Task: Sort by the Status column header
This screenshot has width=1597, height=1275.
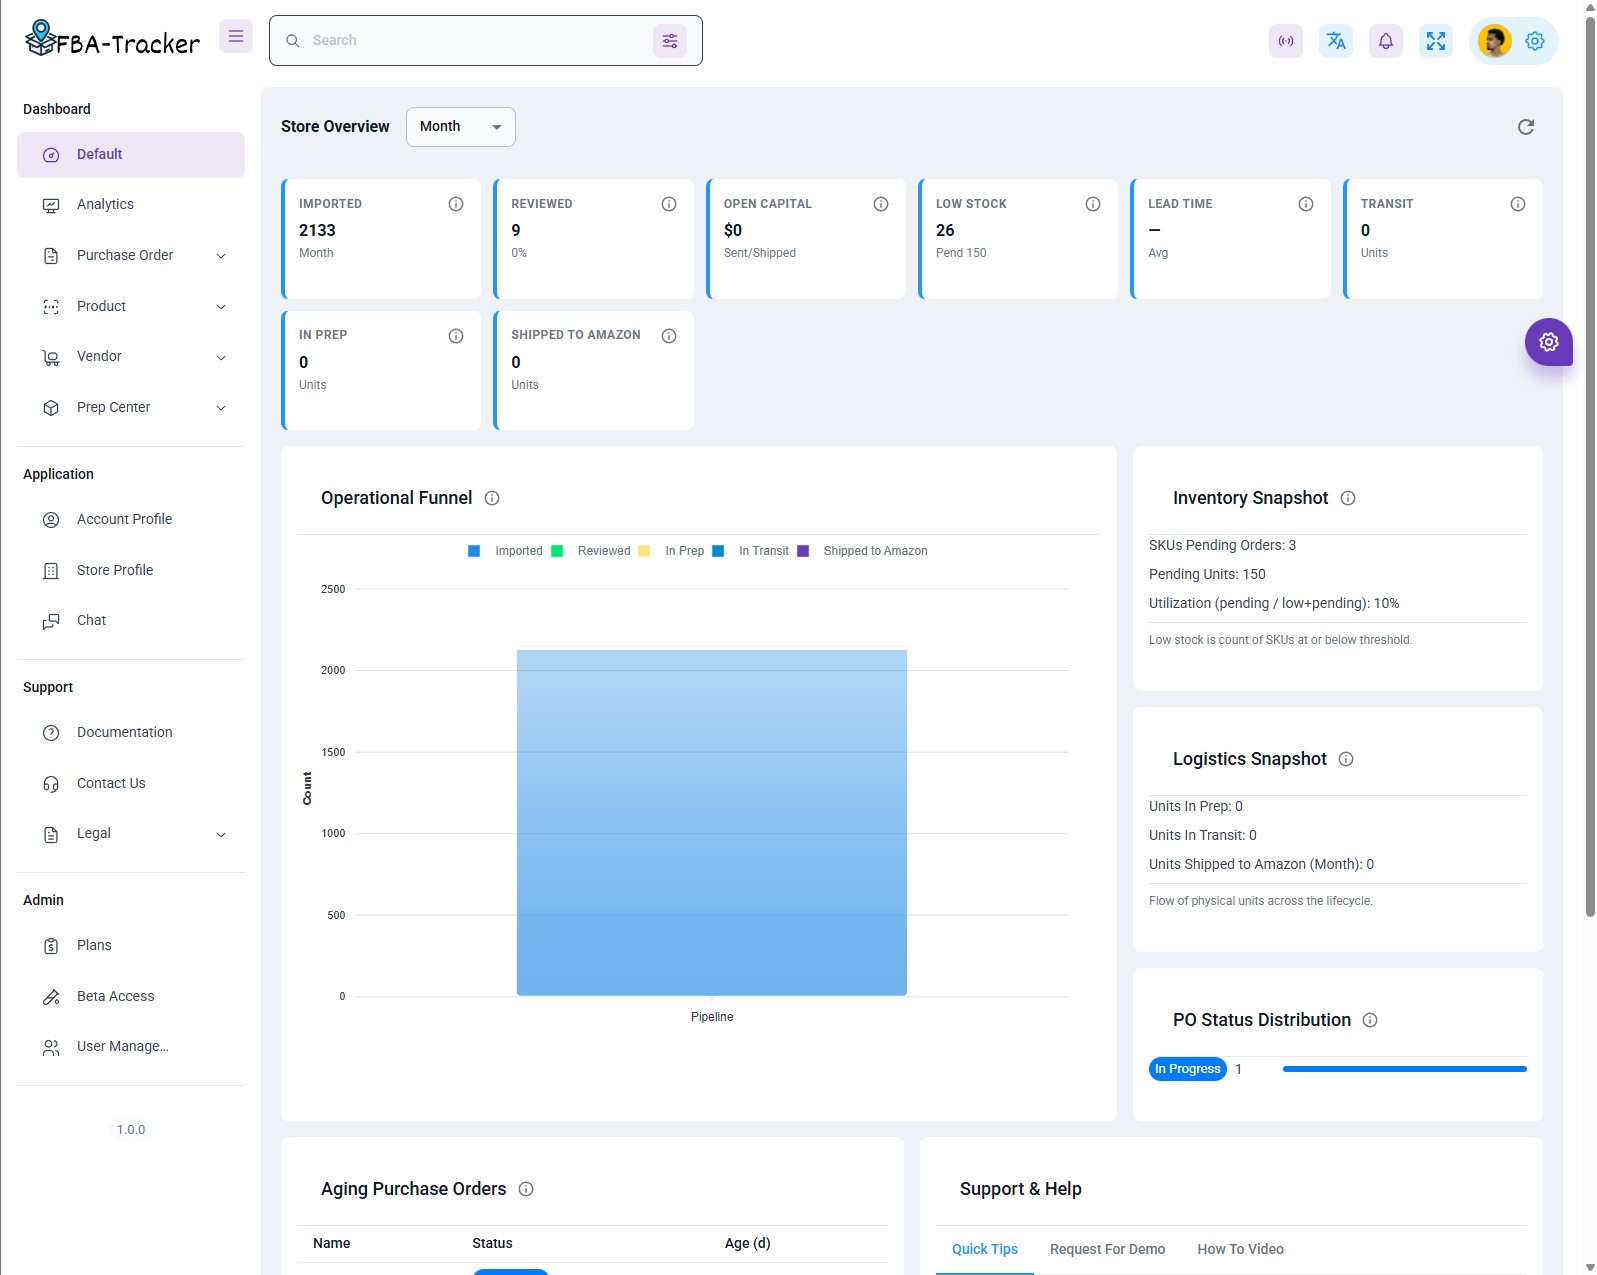Action: click(x=492, y=1244)
